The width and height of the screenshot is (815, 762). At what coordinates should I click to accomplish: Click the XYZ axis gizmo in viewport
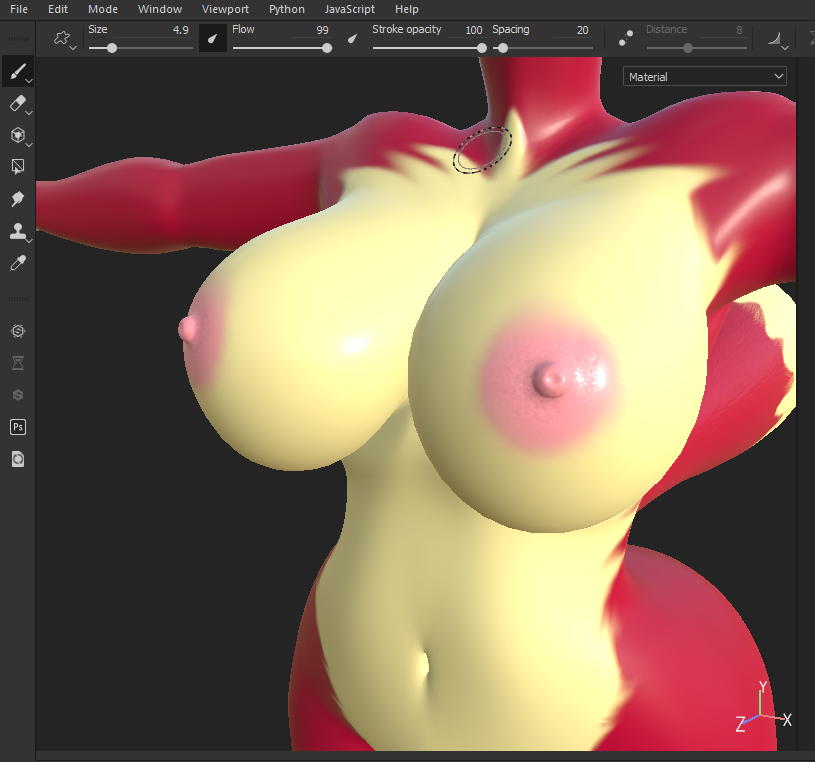(763, 708)
